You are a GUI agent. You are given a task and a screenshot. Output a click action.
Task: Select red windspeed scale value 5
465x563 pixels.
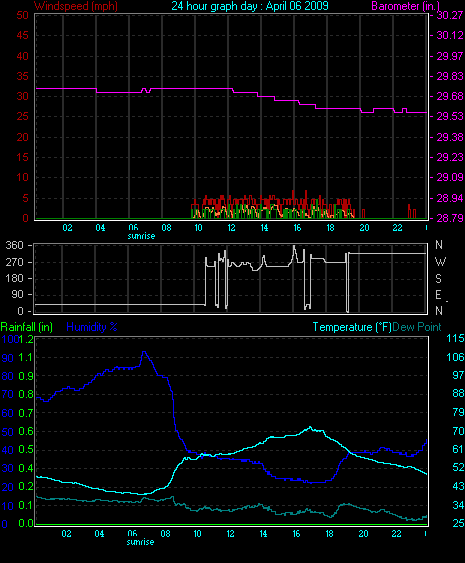[25, 198]
